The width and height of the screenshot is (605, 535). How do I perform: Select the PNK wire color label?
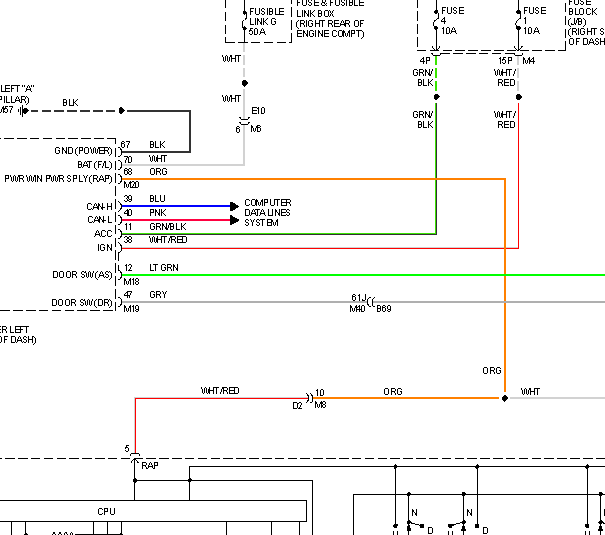click(158, 213)
